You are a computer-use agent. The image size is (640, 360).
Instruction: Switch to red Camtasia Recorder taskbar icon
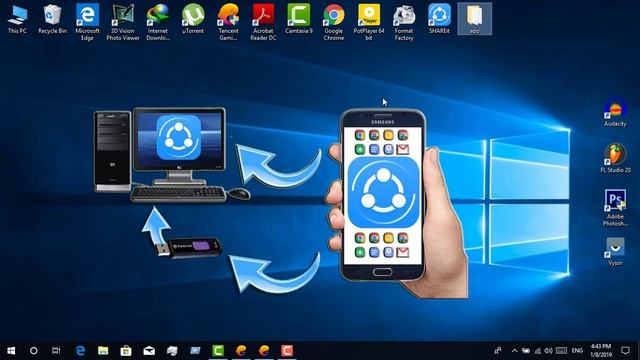(287, 351)
